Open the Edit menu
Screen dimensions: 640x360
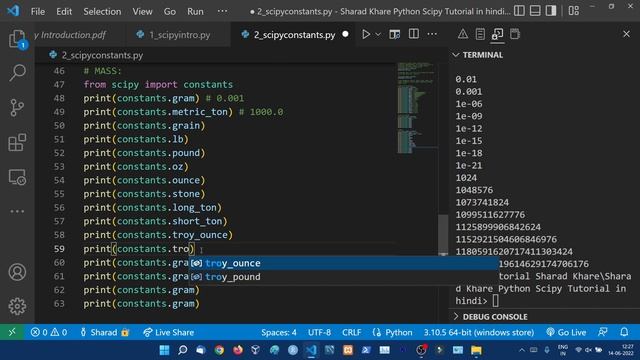64,11
